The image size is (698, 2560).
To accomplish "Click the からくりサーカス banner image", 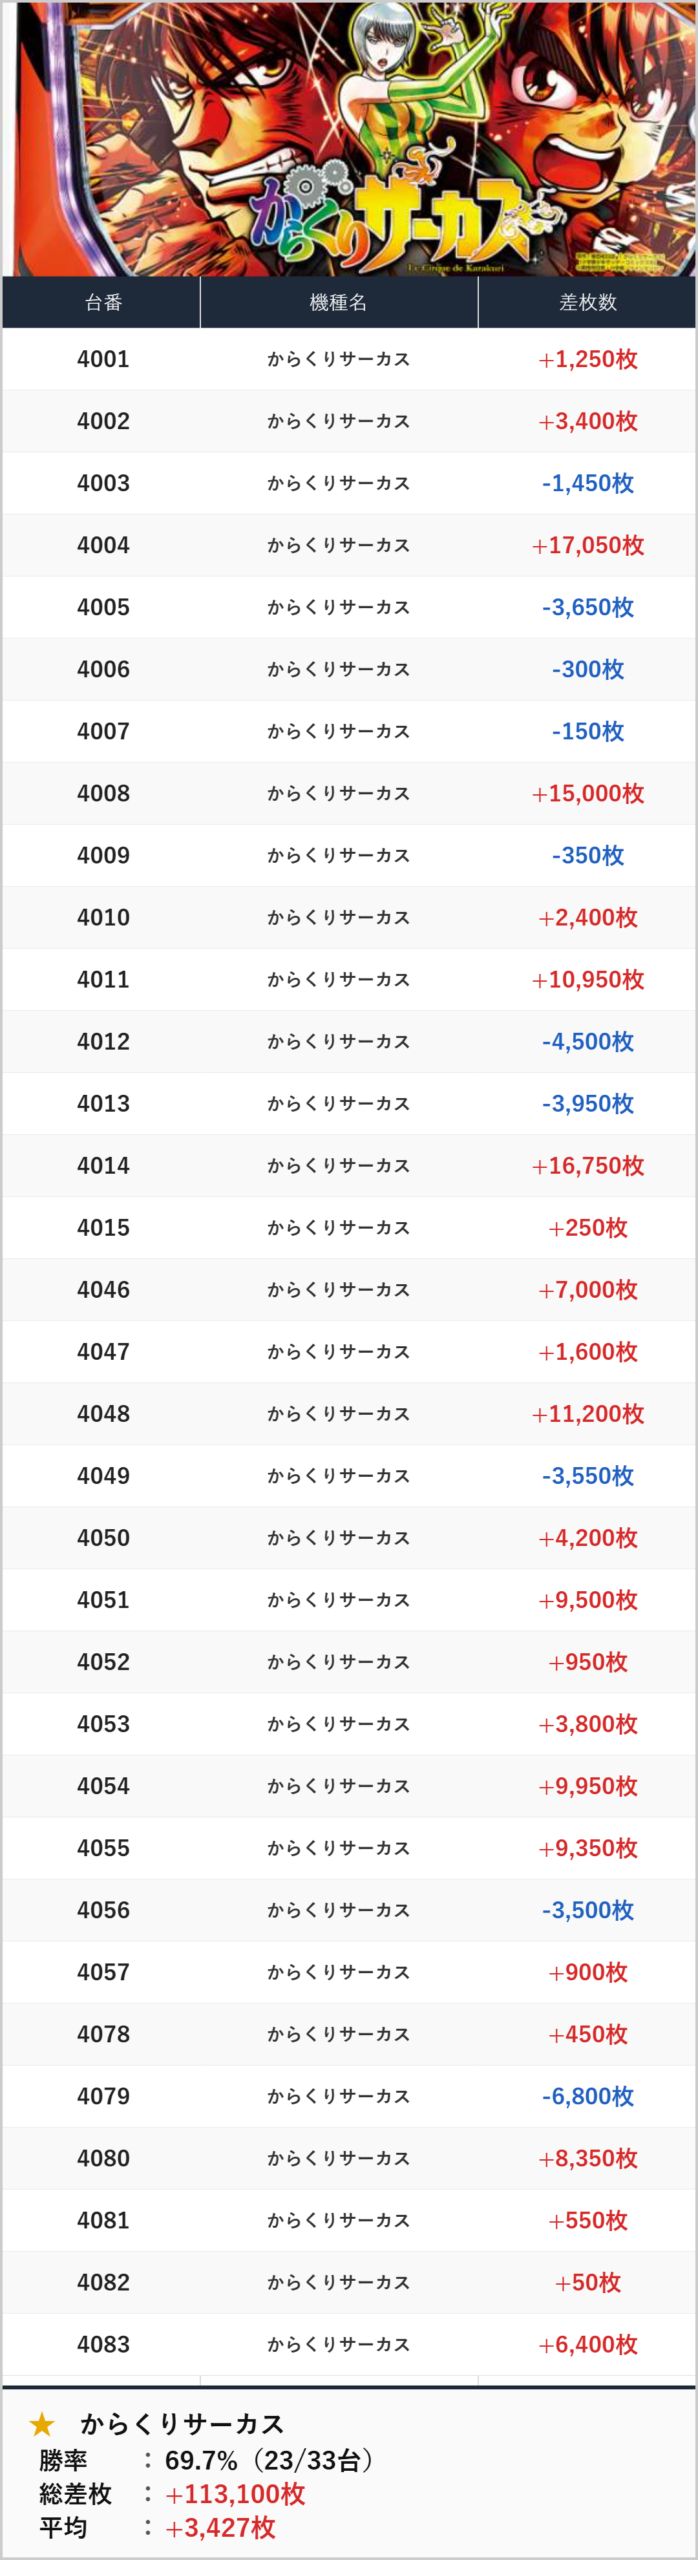I will [349, 138].
